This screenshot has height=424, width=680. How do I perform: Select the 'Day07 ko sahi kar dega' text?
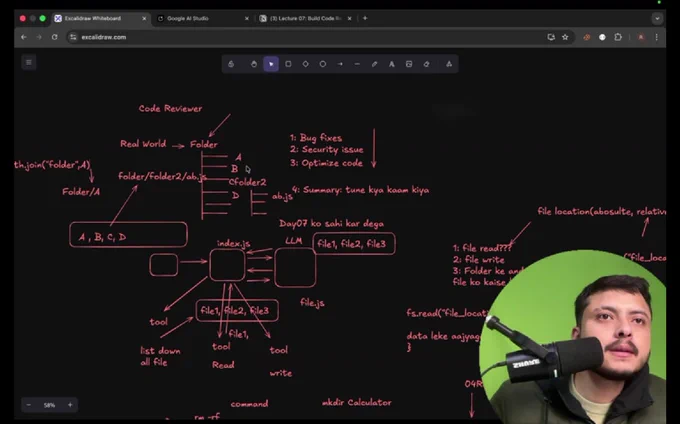click(x=332, y=224)
